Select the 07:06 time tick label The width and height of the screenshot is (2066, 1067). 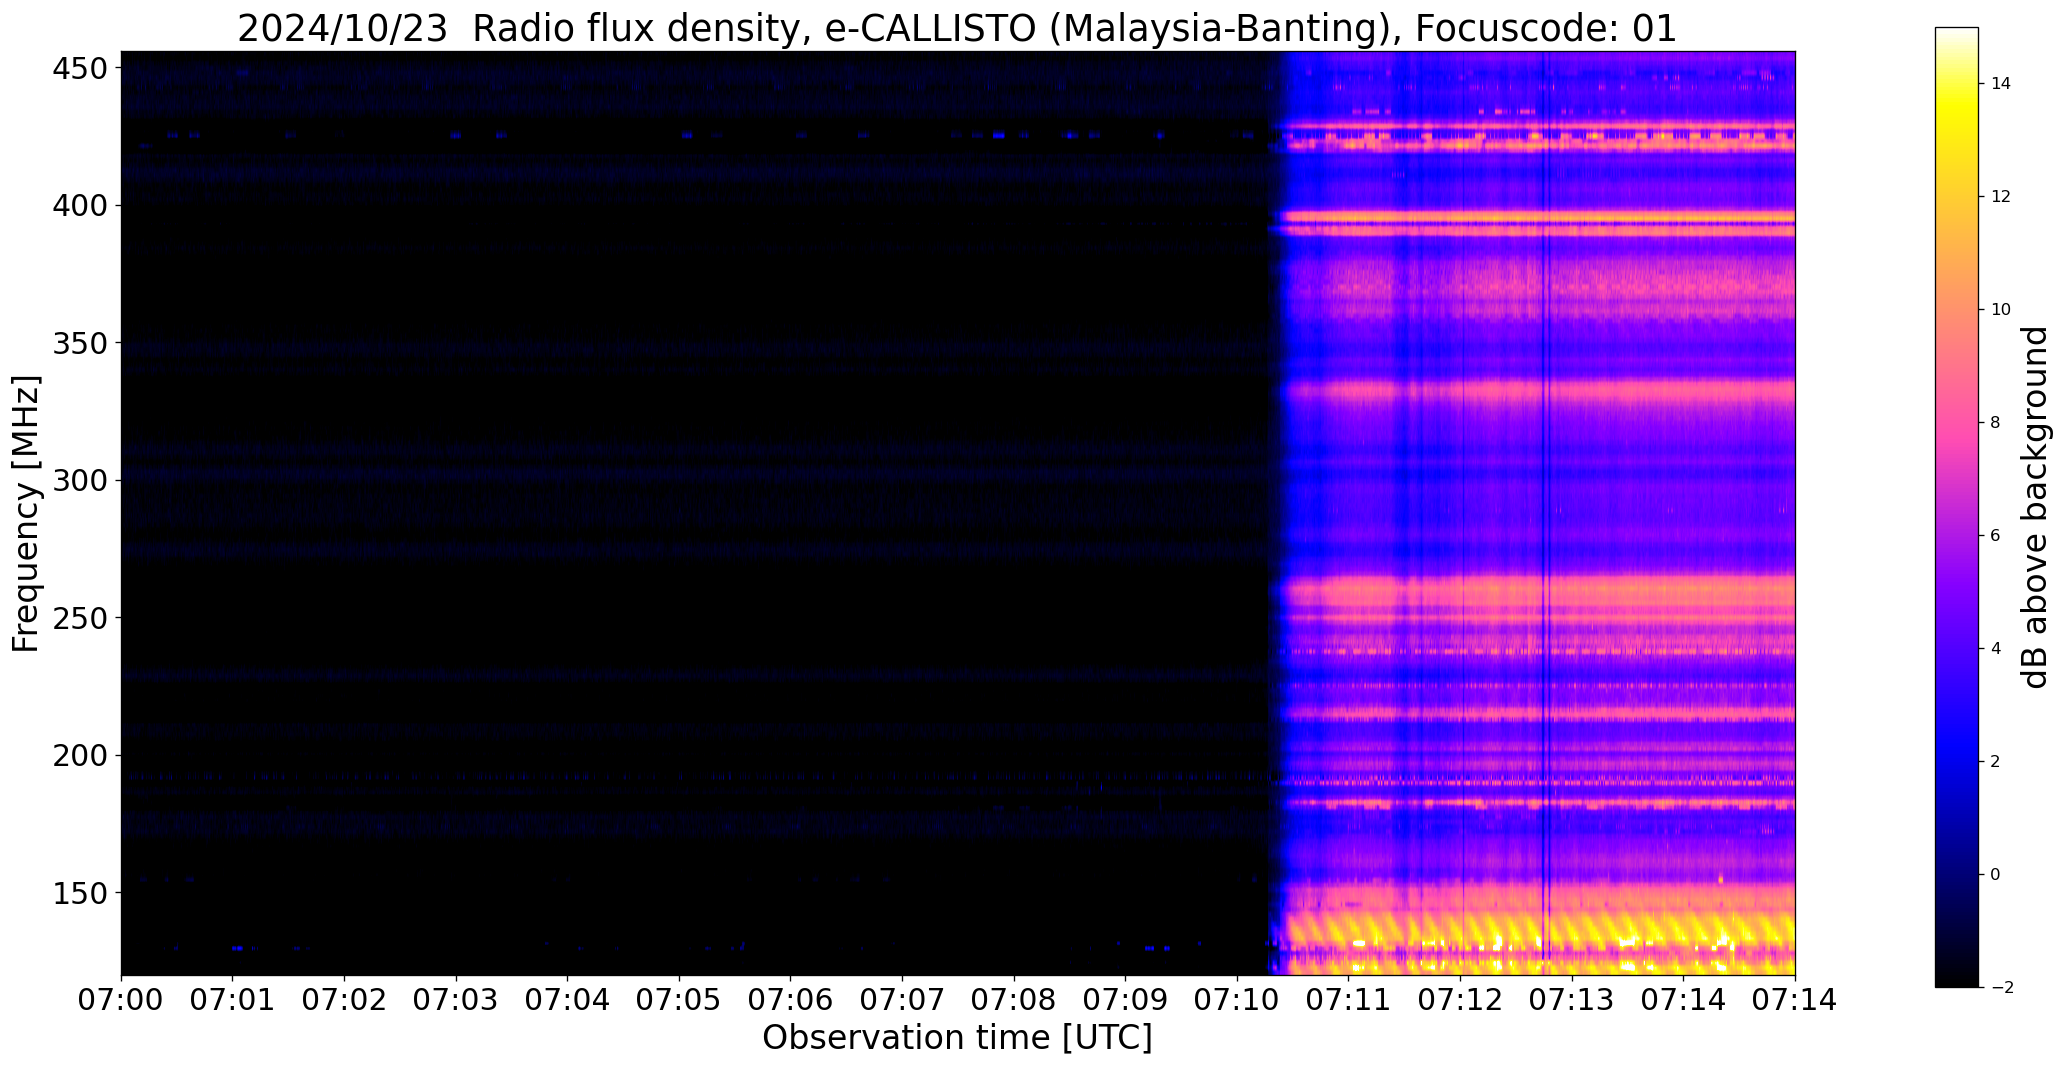pyautogui.click(x=791, y=1000)
